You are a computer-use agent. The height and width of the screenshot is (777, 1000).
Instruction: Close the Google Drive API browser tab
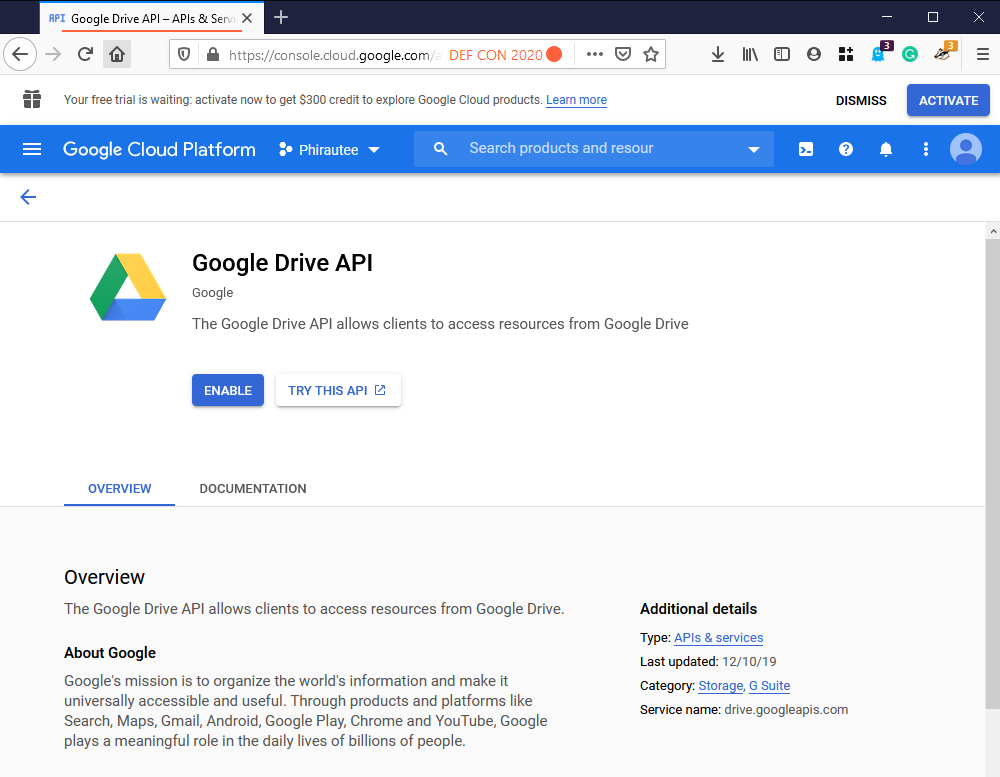coord(247,18)
